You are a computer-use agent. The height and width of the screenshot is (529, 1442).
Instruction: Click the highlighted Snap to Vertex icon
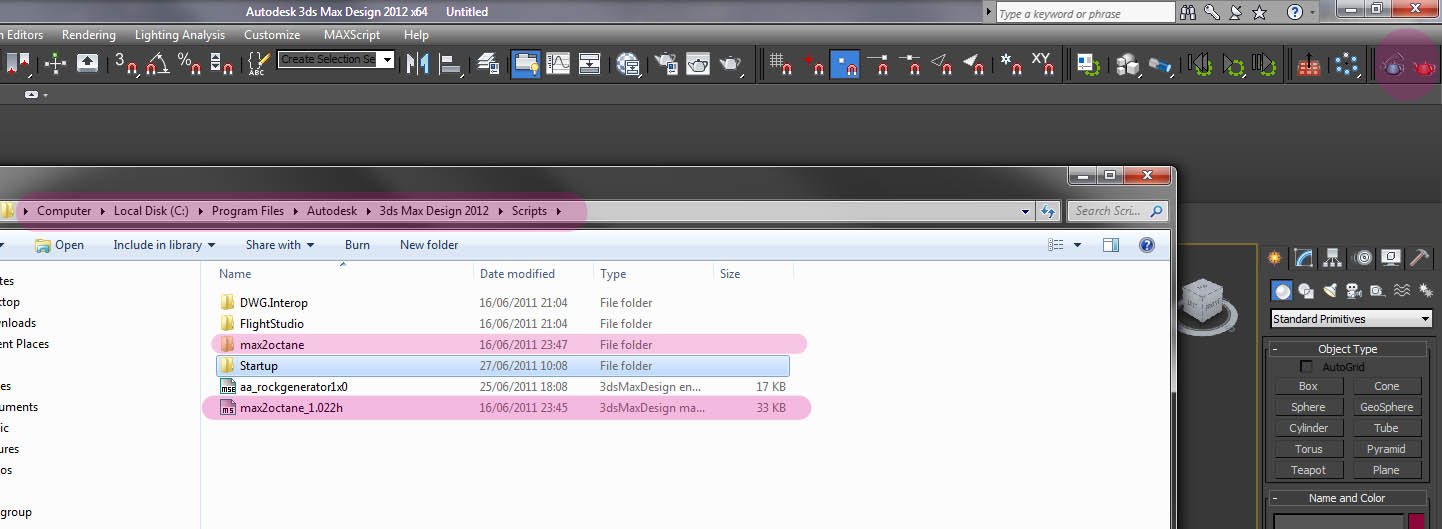pyautogui.click(x=845, y=63)
